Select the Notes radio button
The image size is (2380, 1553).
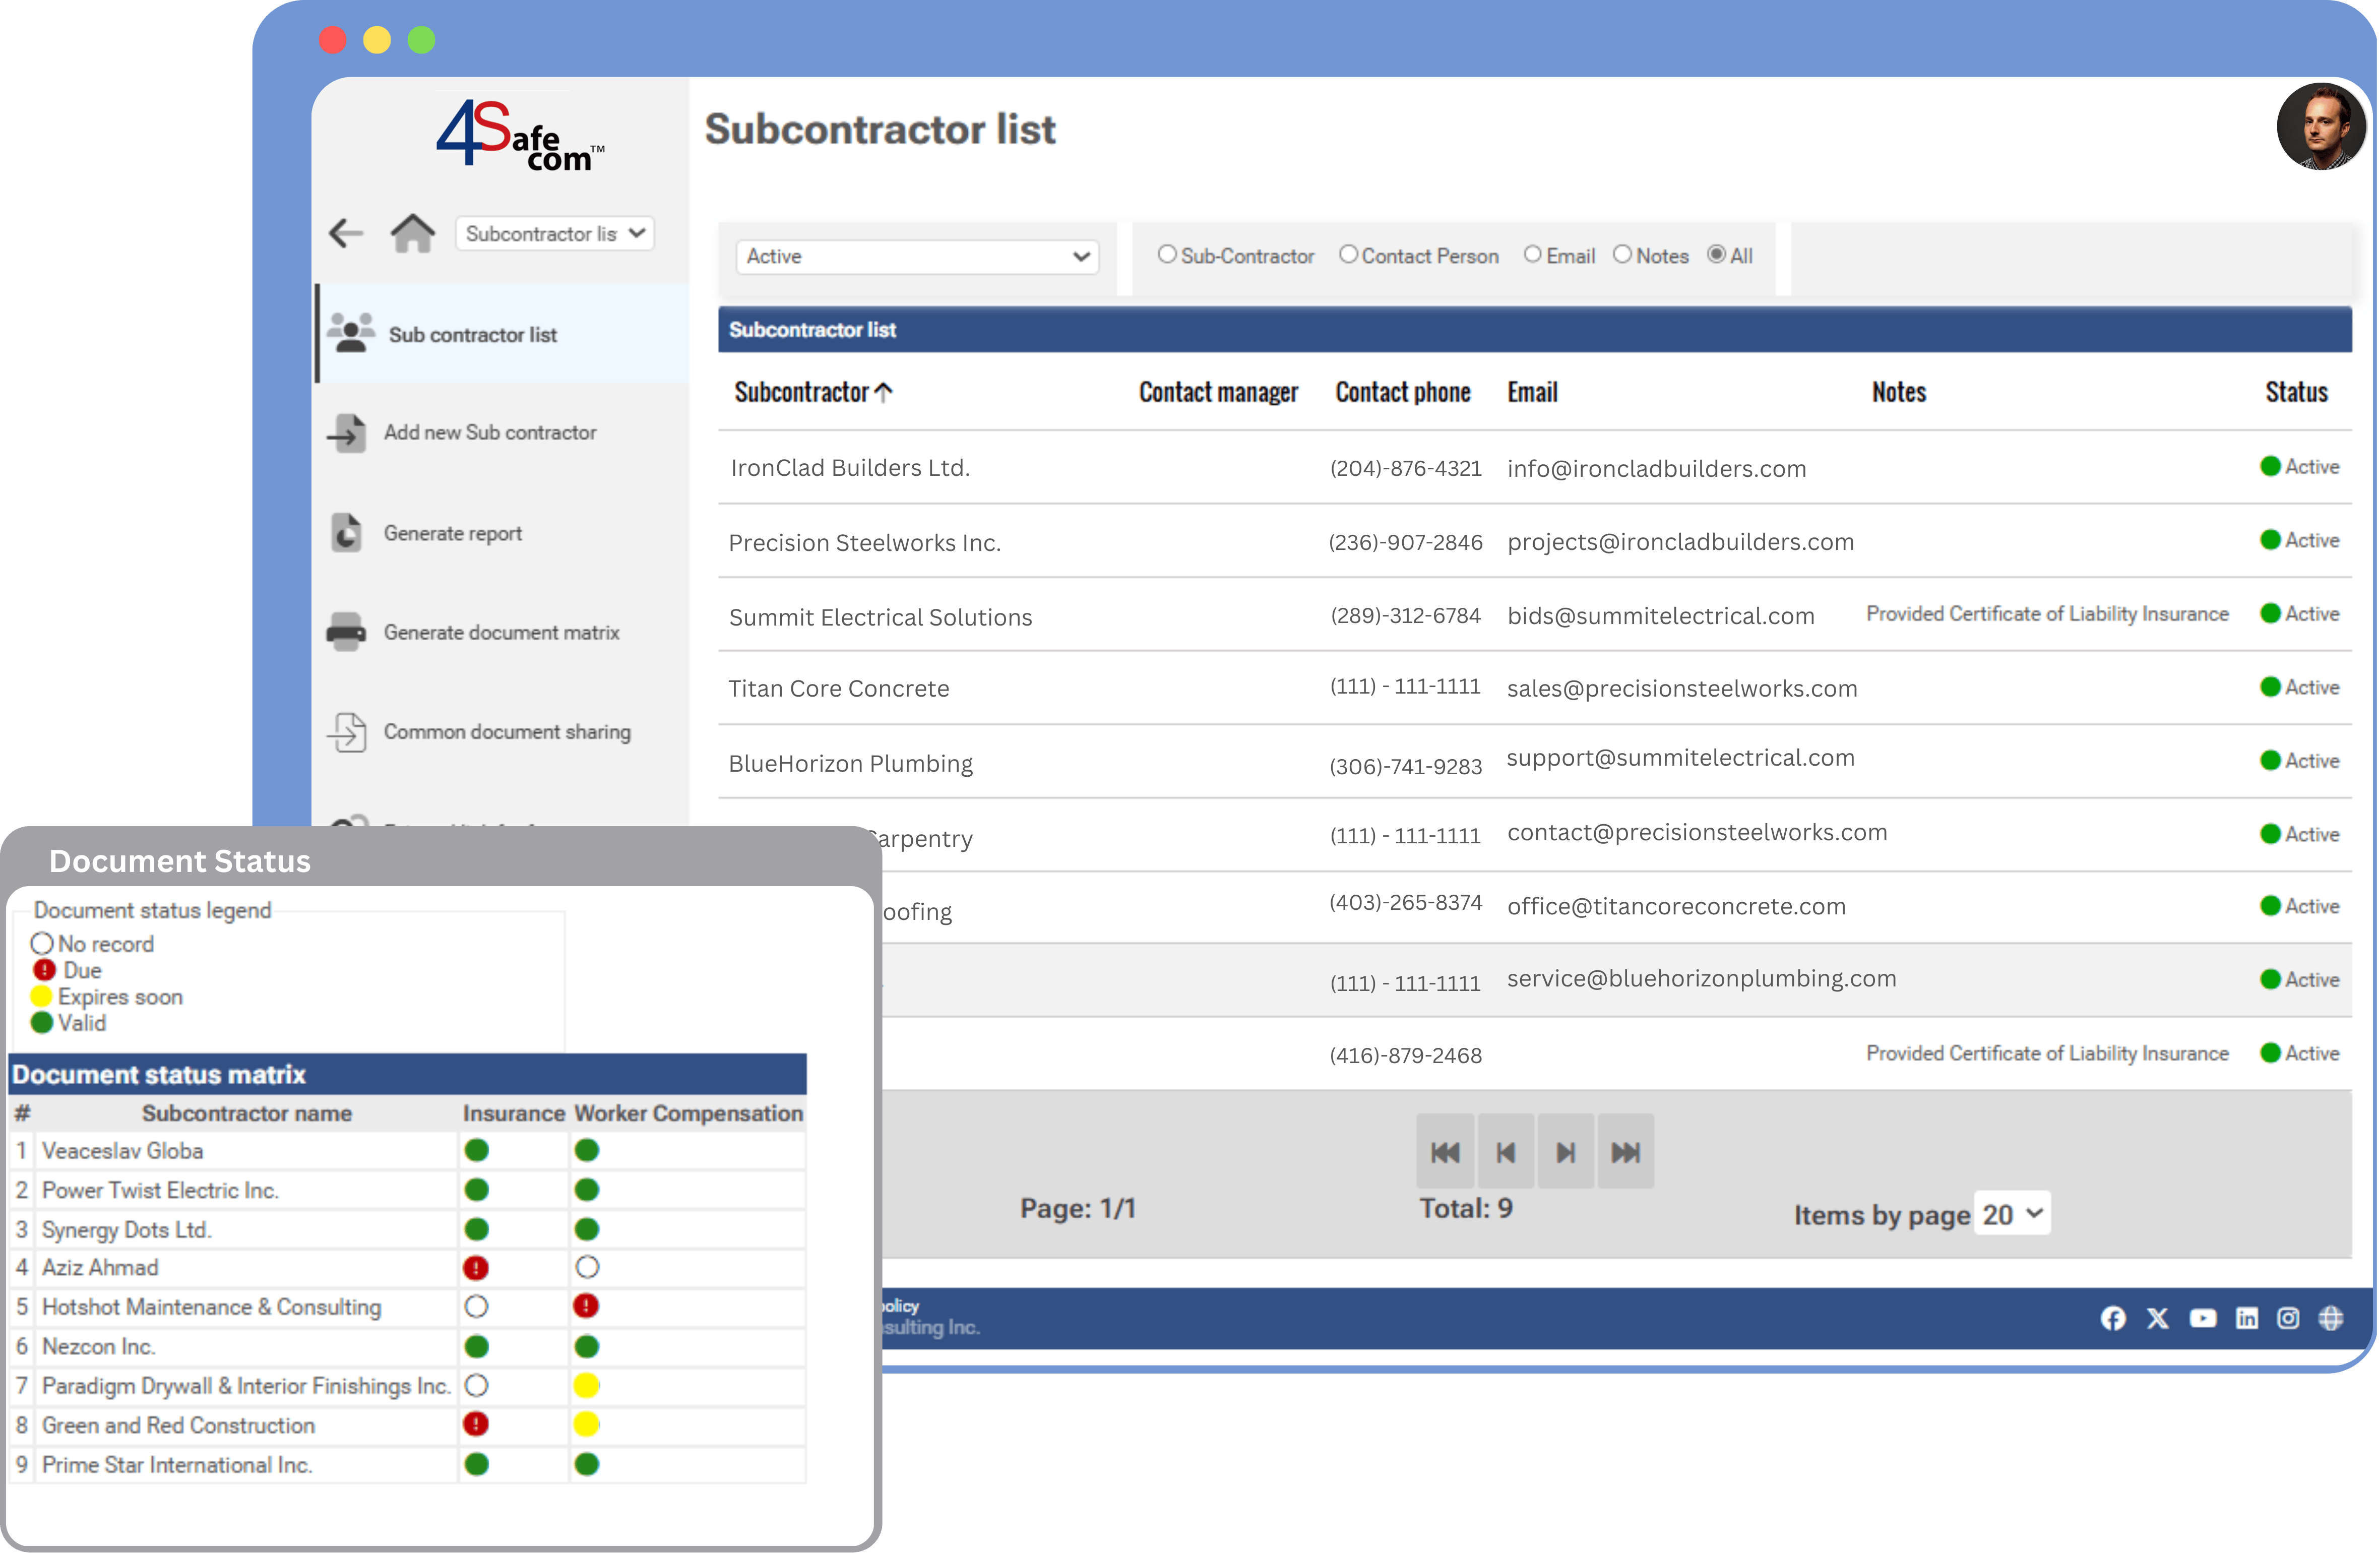(1622, 255)
